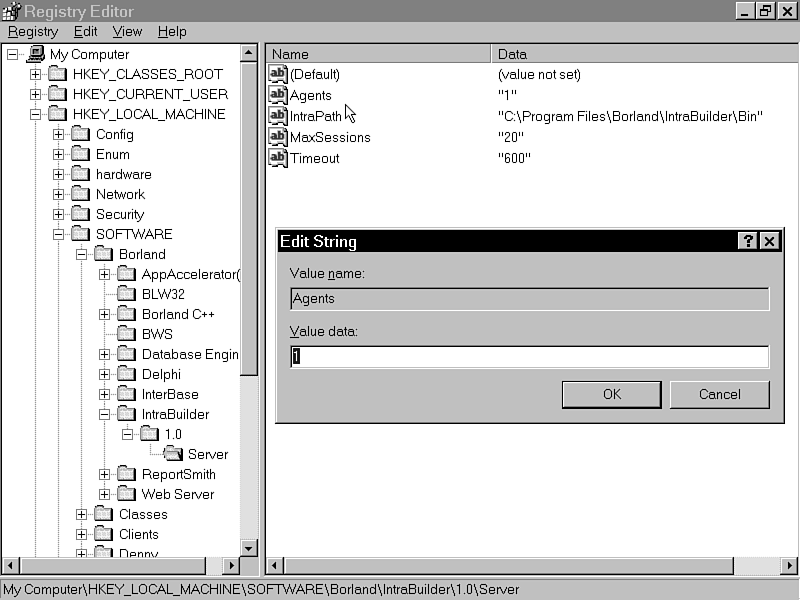
Task: Click the string icon beside IntraPath
Action: [x=278, y=116]
